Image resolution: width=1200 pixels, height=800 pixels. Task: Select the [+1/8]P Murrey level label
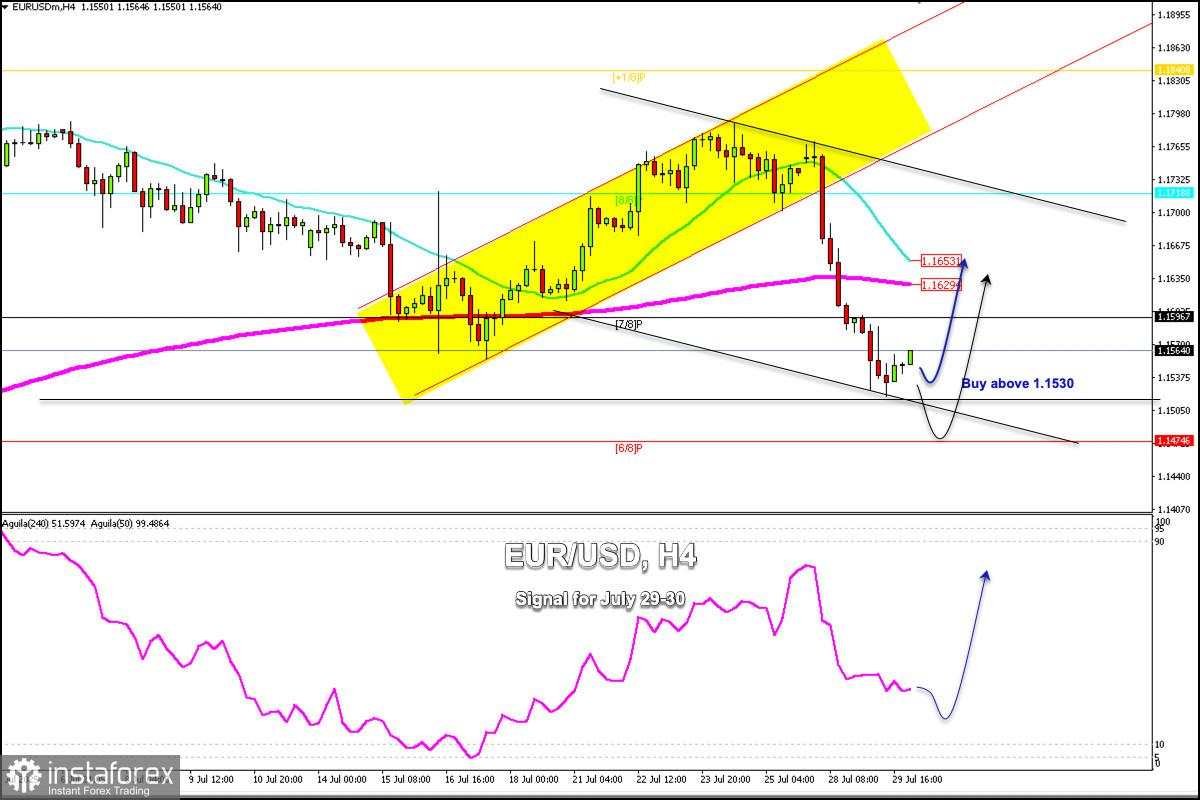click(627, 77)
